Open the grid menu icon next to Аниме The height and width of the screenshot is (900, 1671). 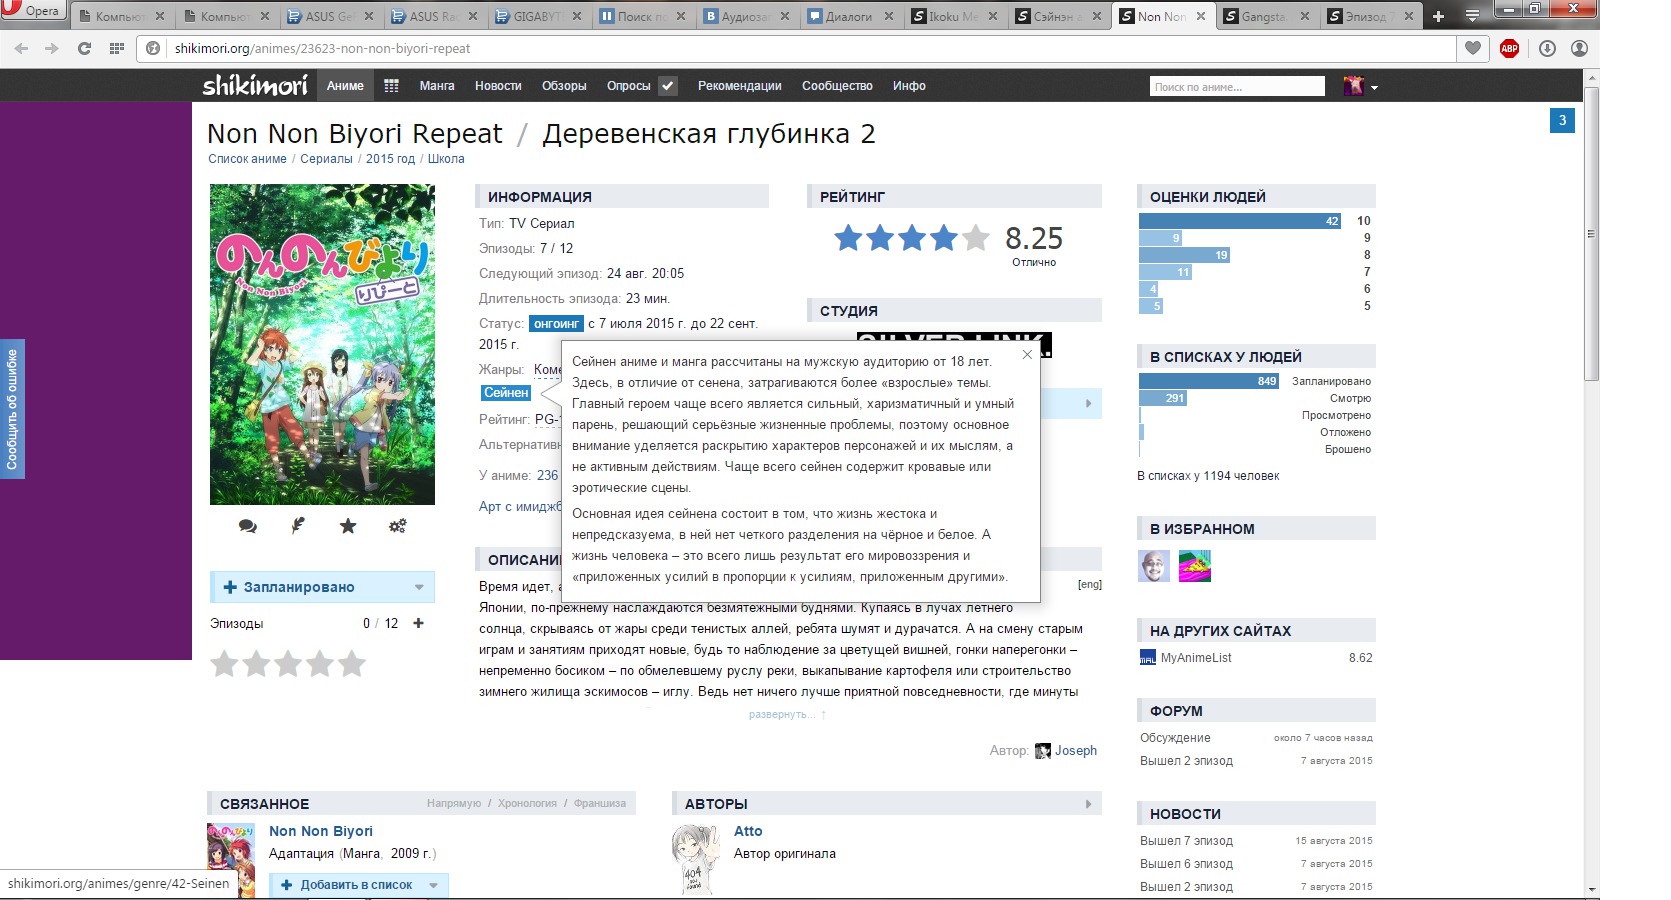tap(391, 86)
